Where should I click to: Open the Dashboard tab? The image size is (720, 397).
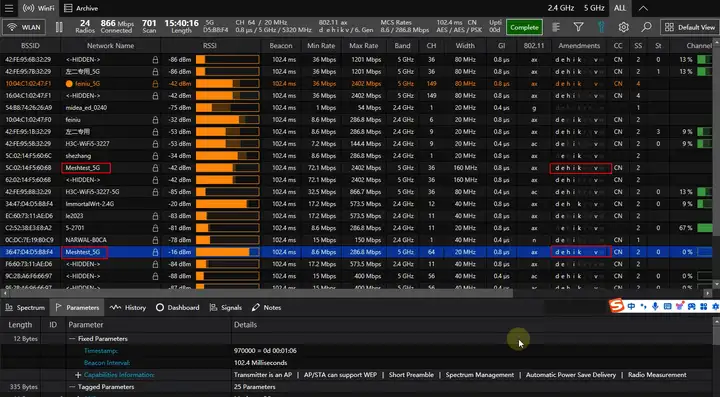(178, 308)
